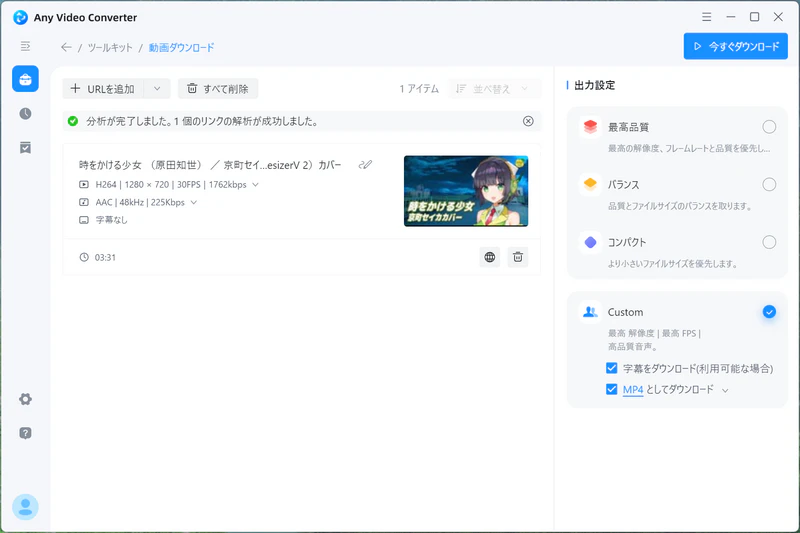Open the hamburger menu in title bar
This screenshot has height=533, width=800.
707,17
